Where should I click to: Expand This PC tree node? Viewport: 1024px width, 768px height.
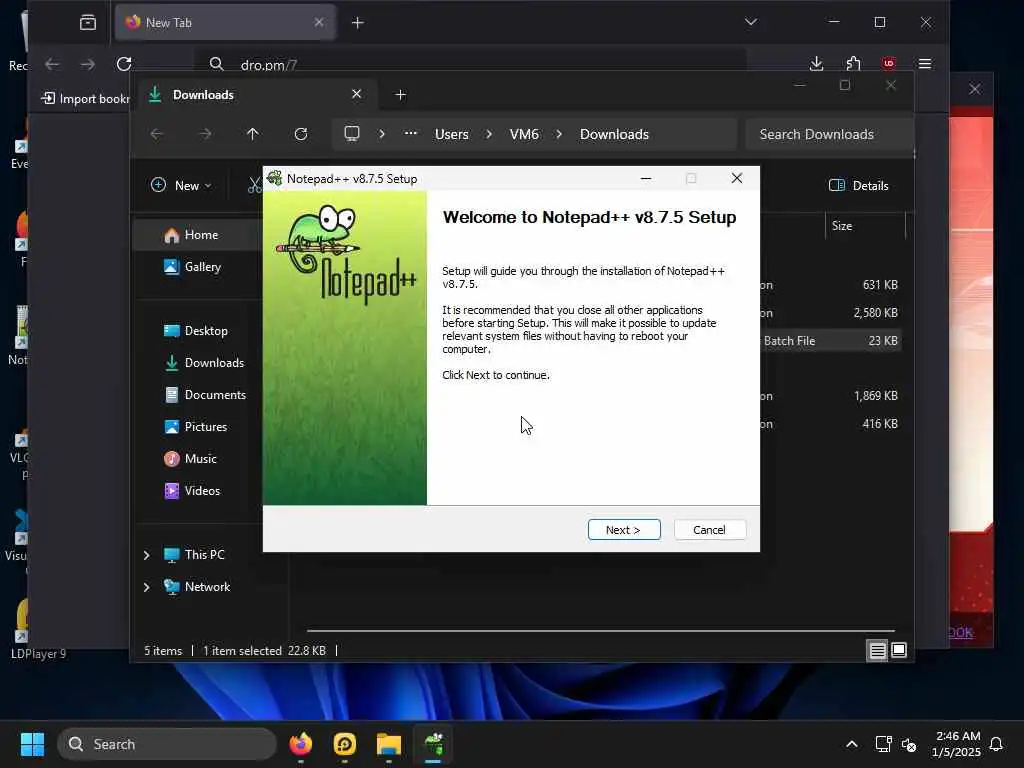(x=146, y=555)
